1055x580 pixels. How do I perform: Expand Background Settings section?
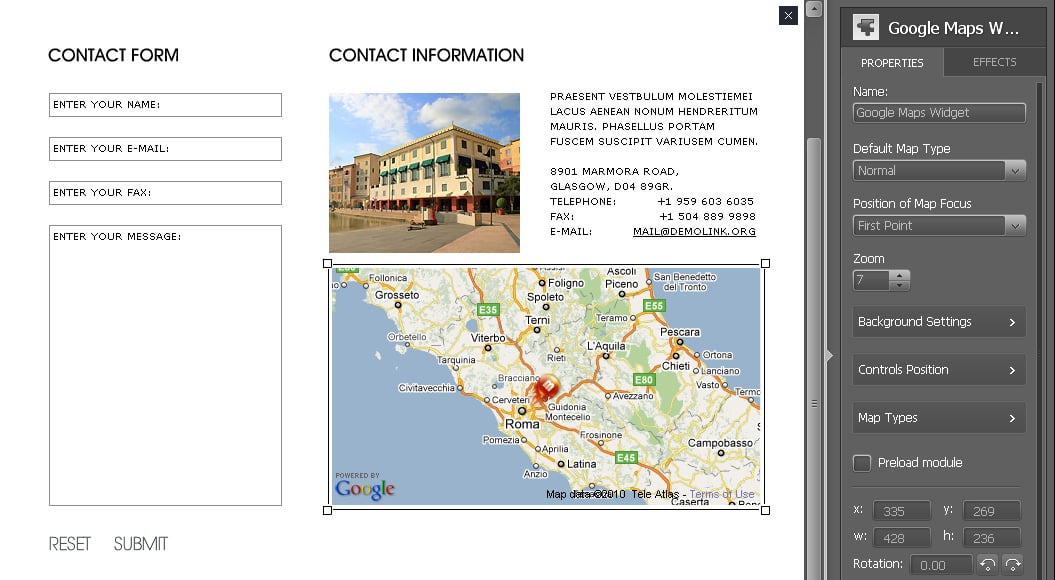(x=938, y=322)
